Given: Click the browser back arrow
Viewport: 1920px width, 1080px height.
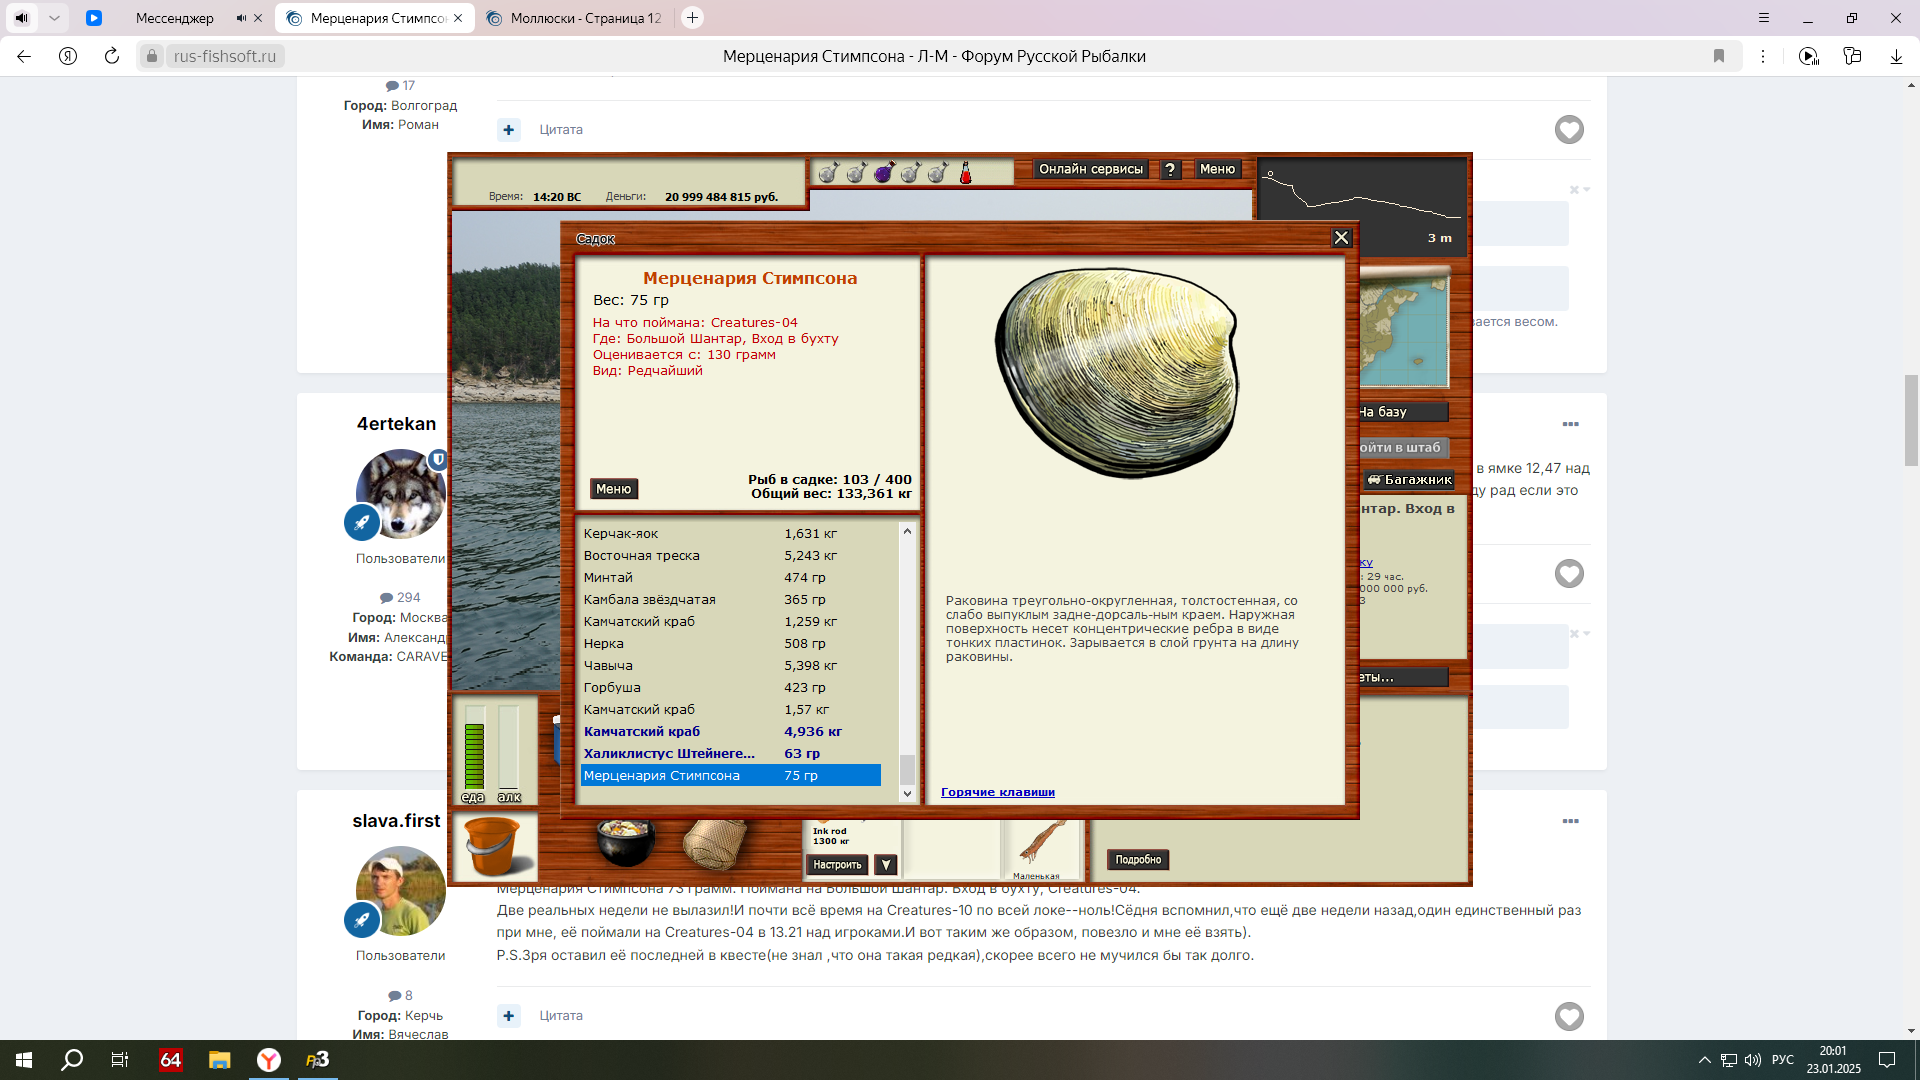Looking at the screenshot, I should [24, 56].
